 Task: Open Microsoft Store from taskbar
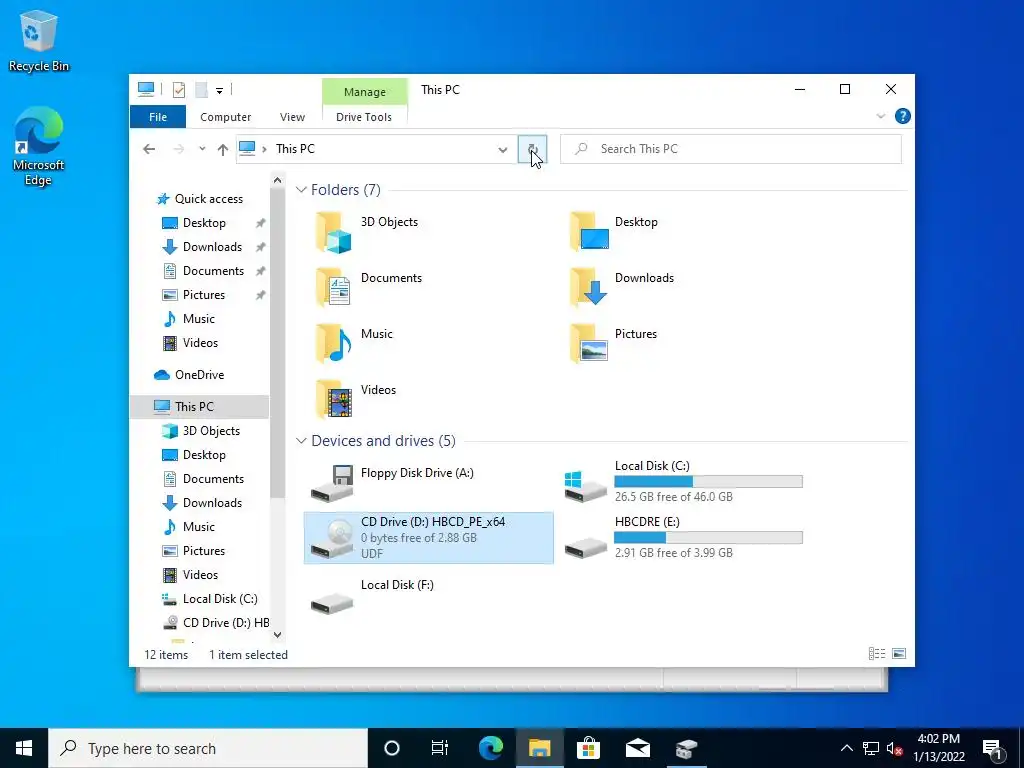(x=588, y=748)
